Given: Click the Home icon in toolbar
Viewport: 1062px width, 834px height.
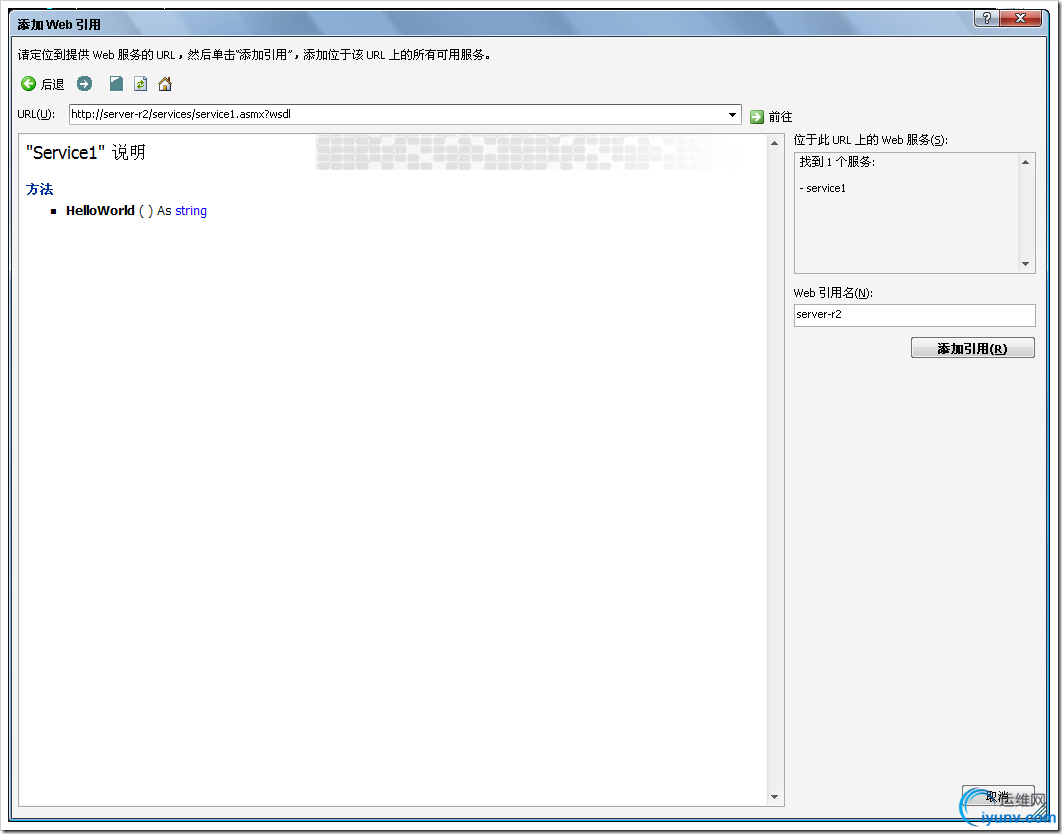Looking at the screenshot, I should tap(165, 84).
